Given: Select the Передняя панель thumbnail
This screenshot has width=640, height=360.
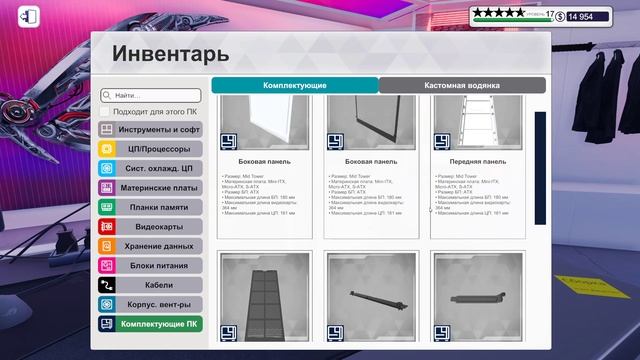Looking at the screenshot, I should (478, 122).
